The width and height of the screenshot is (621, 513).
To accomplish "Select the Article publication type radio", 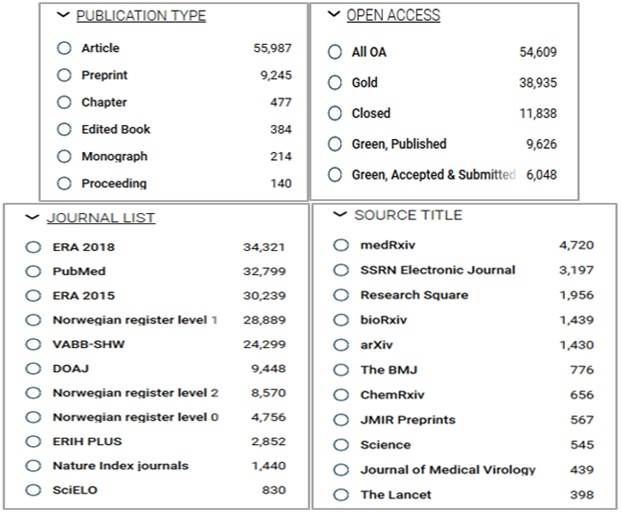I will pos(65,48).
